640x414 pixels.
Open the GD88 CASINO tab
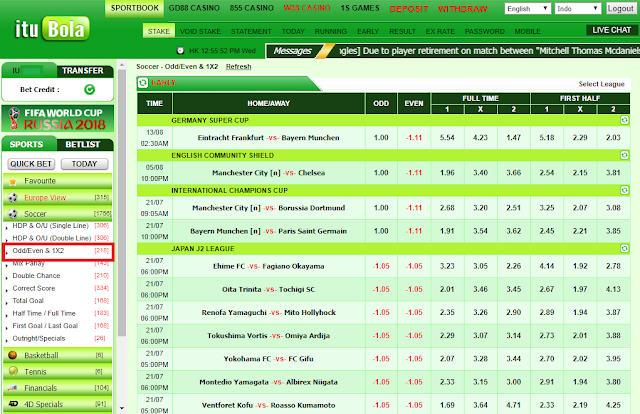pyautogui.click(x=194, y=8)
